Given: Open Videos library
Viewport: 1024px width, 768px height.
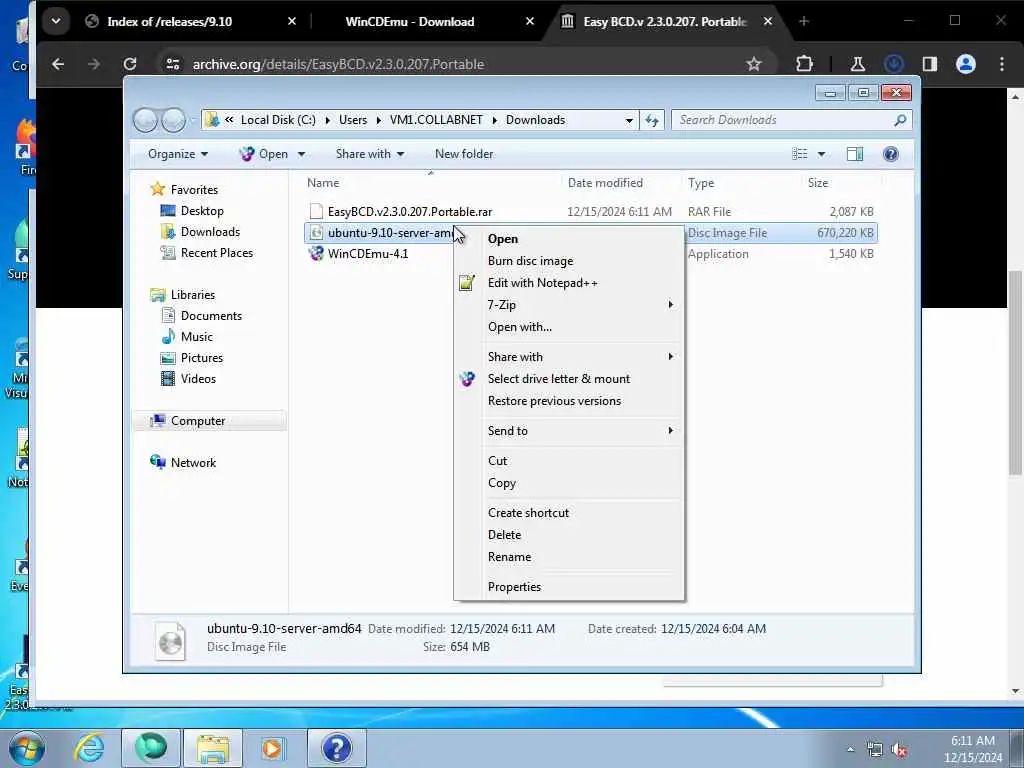Looking at the screenshot, I should pyautogui.click(x=198, y=379).
